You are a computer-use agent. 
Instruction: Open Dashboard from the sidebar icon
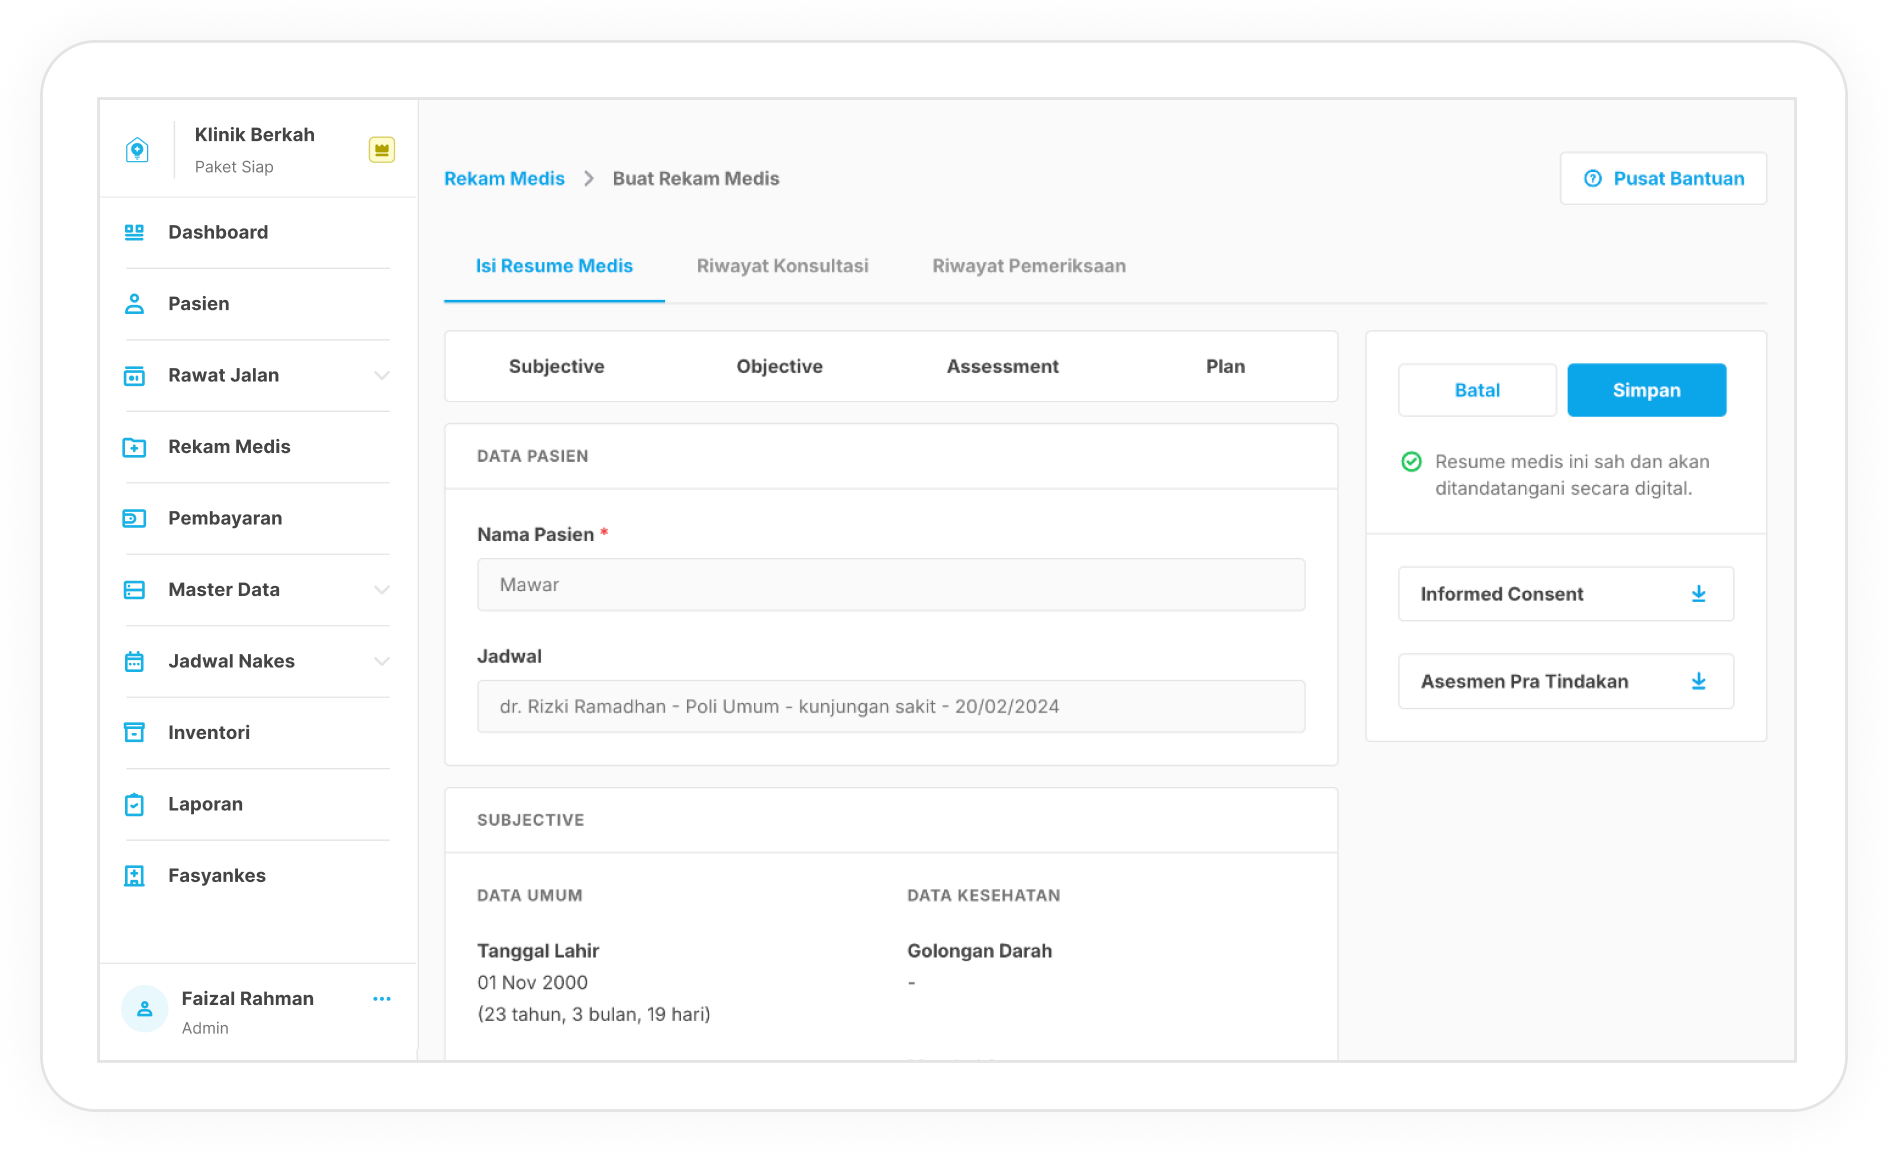point(134,232)
